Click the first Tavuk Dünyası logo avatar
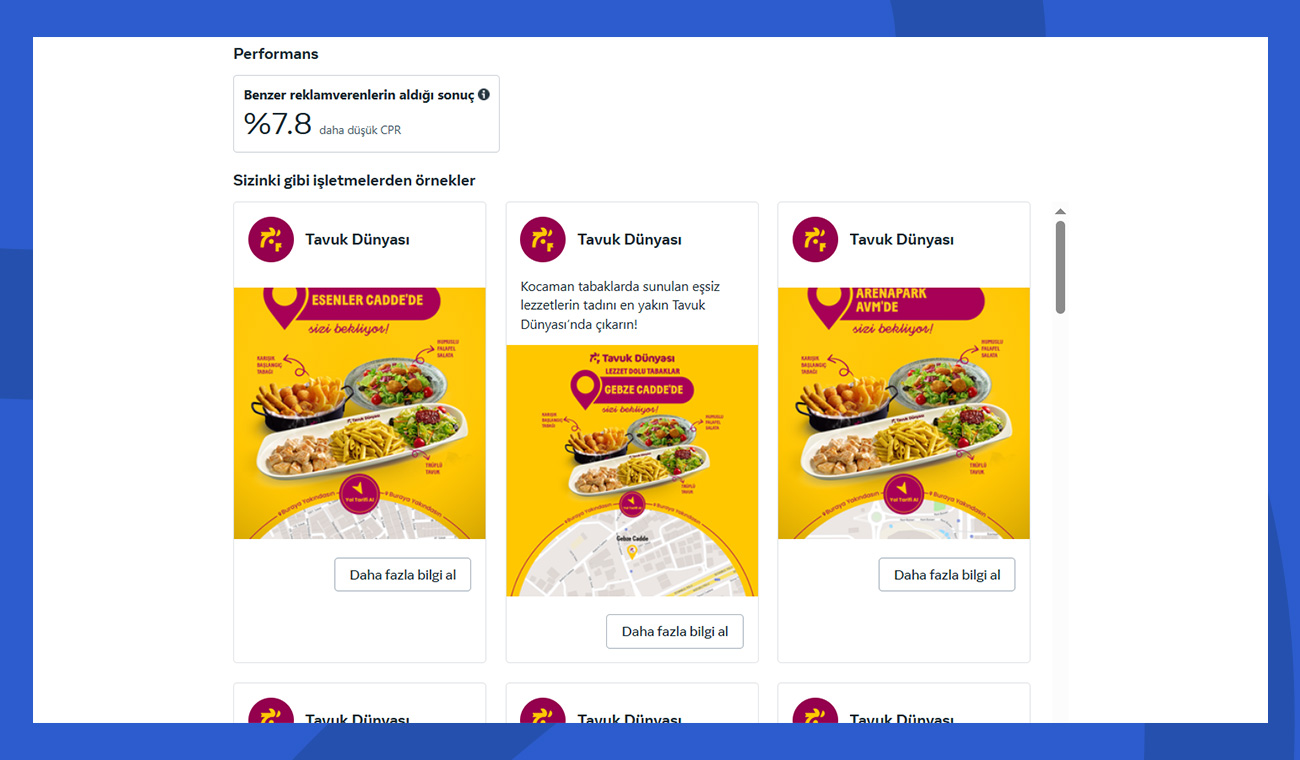The image size is (1300, 760). pyautogui.click(x=271, y=240)
